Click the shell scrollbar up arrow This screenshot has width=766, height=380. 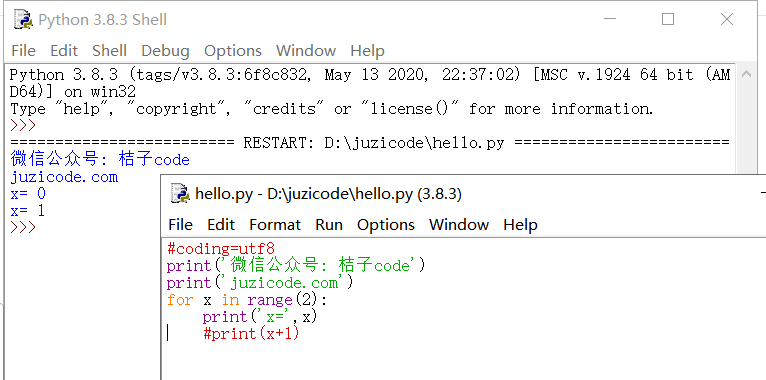pos(745,74)
